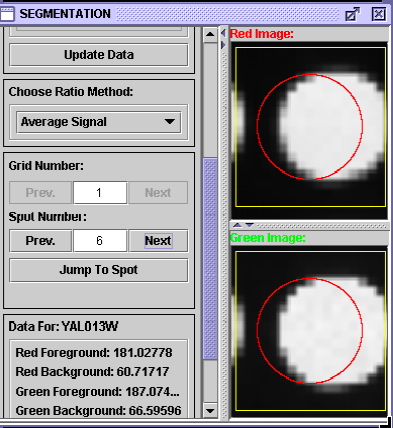Click up arrow on Red/Green image divider
The width and height of the screenshot is (393, 428).
point(237,225)
